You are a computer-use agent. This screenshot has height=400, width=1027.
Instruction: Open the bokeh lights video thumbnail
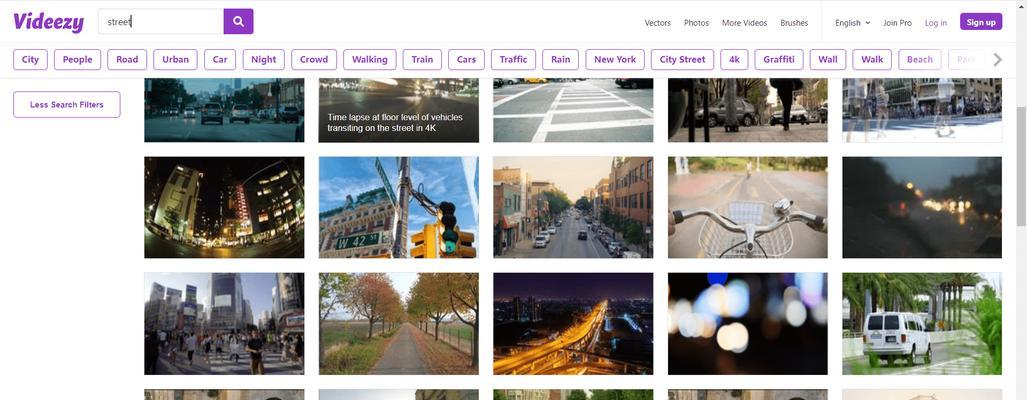747,323
